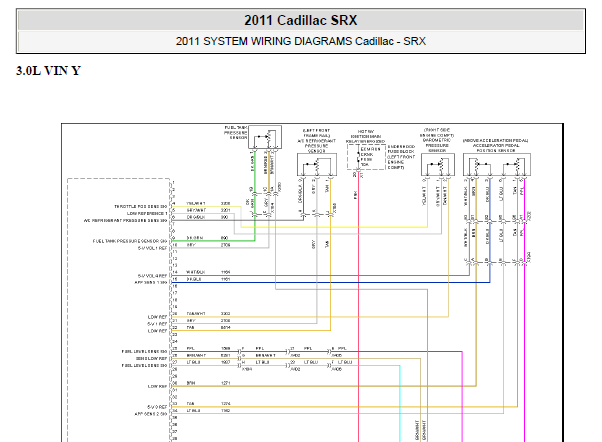Click the '5-V VOL 4 REF' label at pin 14

[x=152, y=276]
